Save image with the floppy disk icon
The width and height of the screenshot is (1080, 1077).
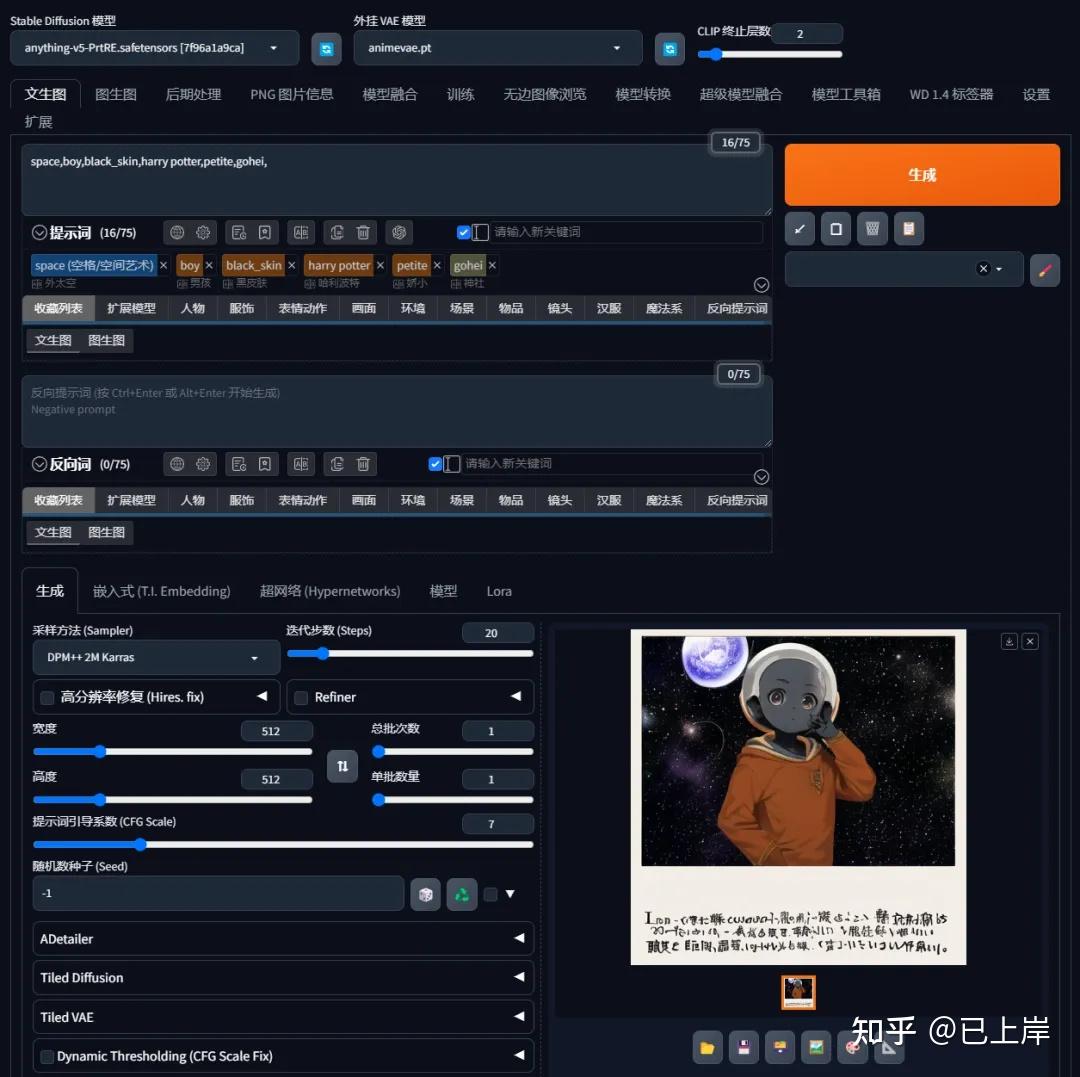coord(744,1047)
